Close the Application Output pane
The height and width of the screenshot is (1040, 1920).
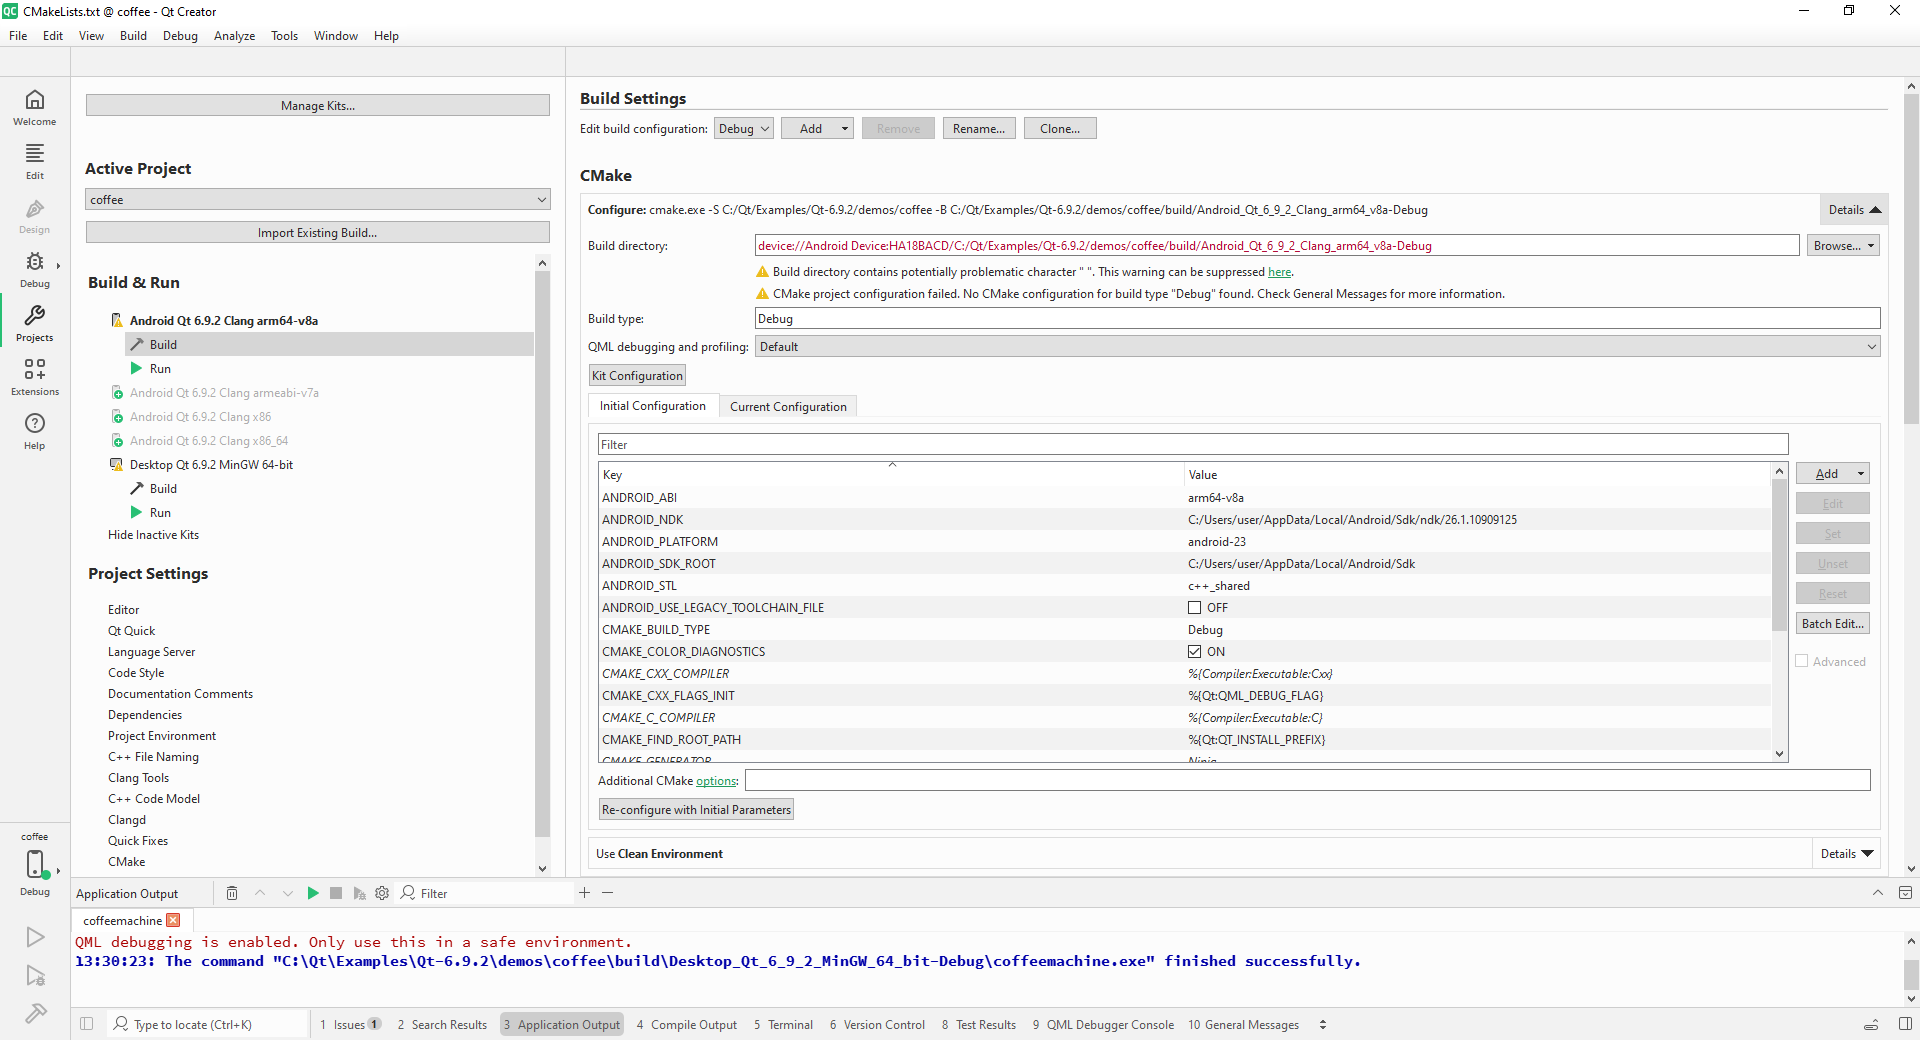tap(1905, 892)
